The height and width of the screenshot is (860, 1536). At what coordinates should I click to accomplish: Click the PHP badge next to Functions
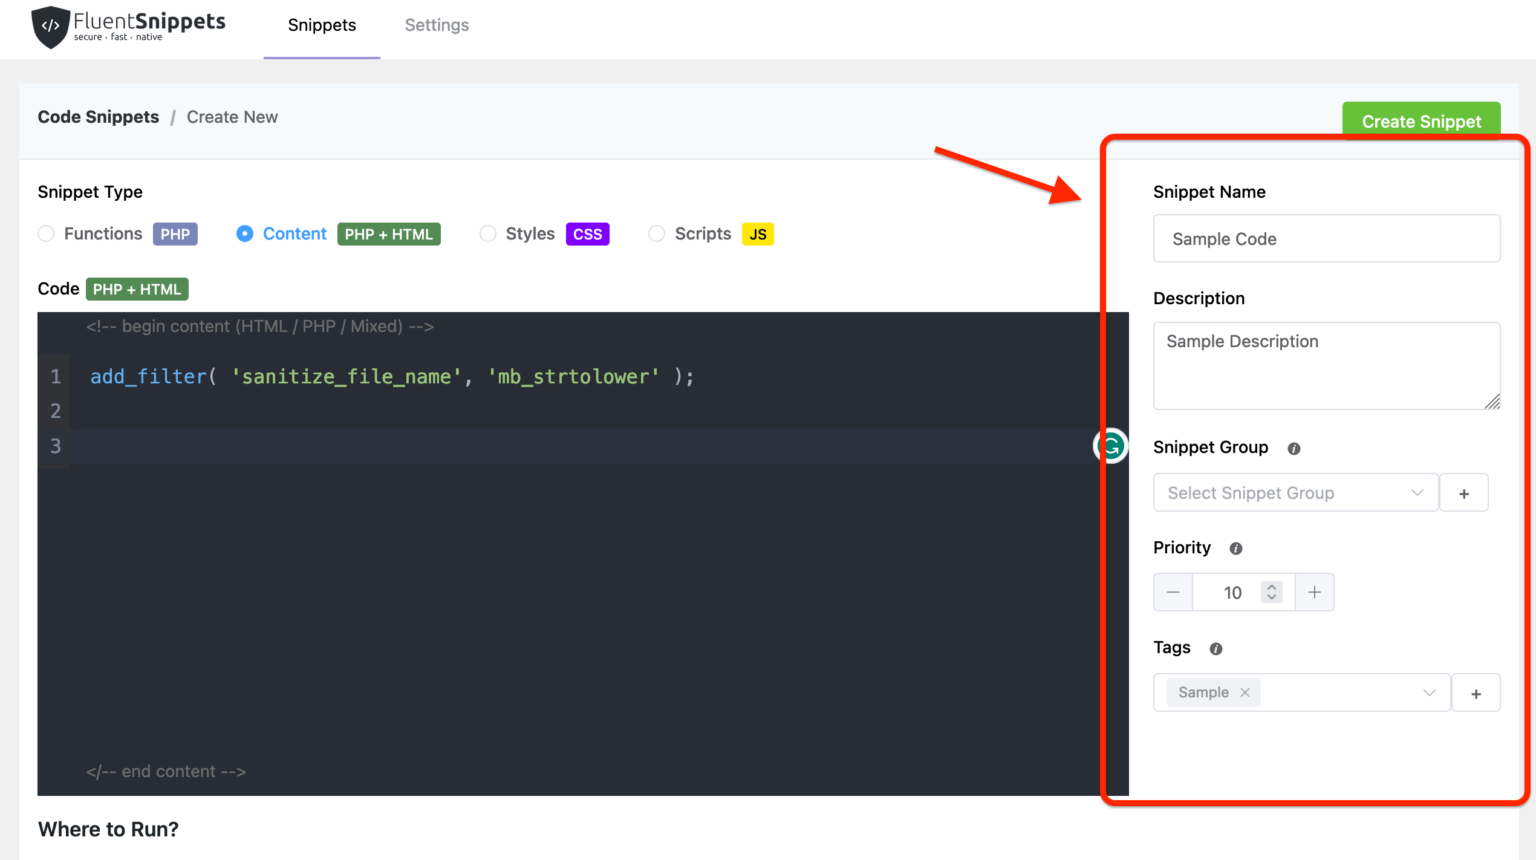click(175, 233)
